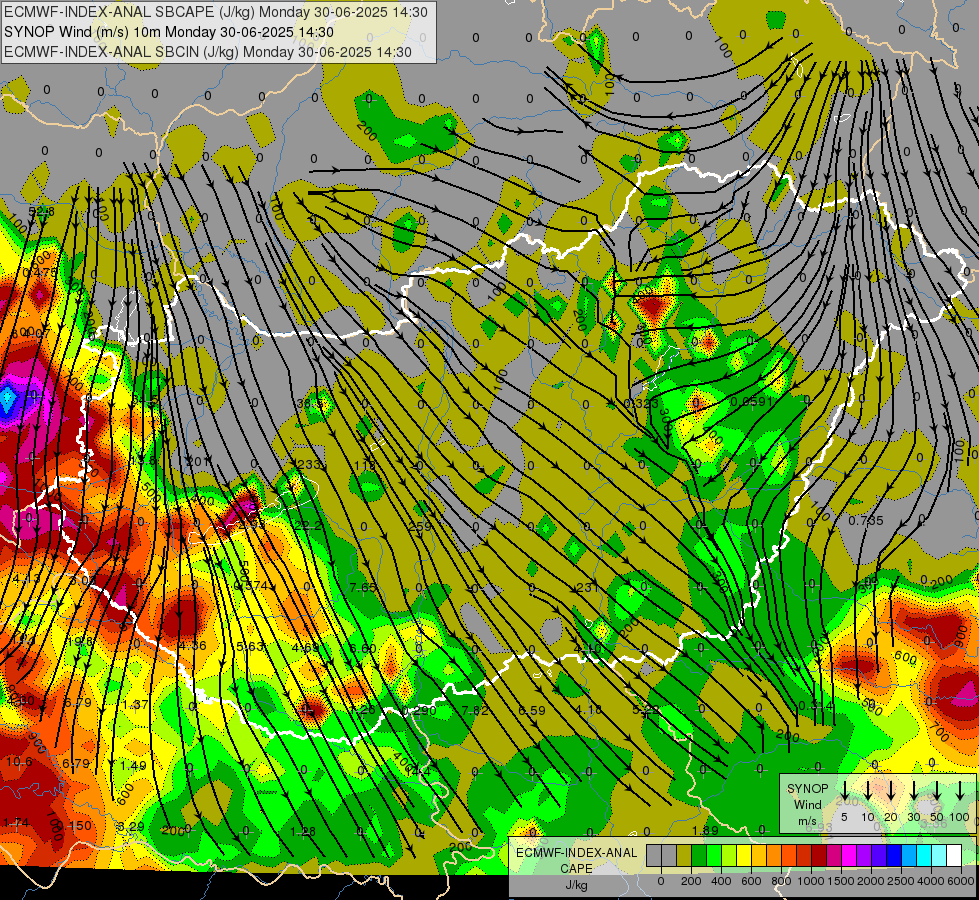Click the 52.8 grid value on the map

(x=41, y=212)
